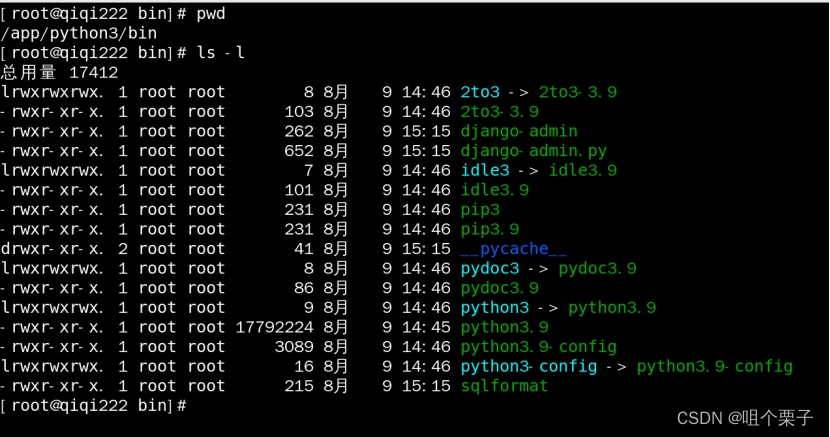Click the pip3 file name
Screen dimensions: 830x437
(x=480, y=210)
